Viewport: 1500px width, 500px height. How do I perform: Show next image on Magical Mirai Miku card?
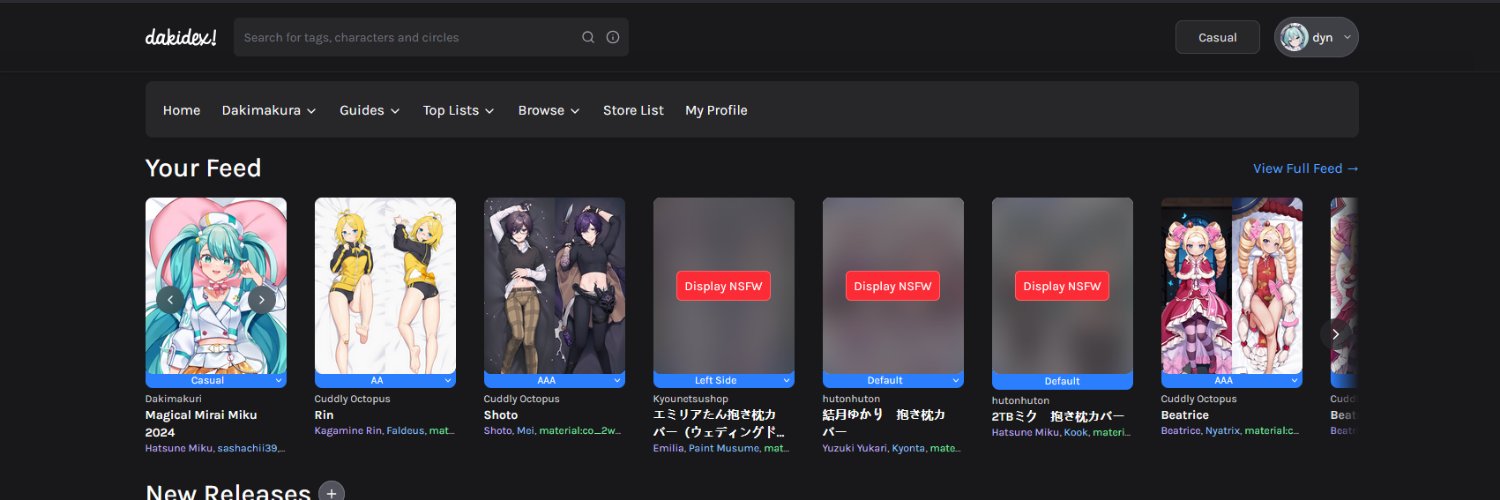pyautogui.click(x=261, y=299)
